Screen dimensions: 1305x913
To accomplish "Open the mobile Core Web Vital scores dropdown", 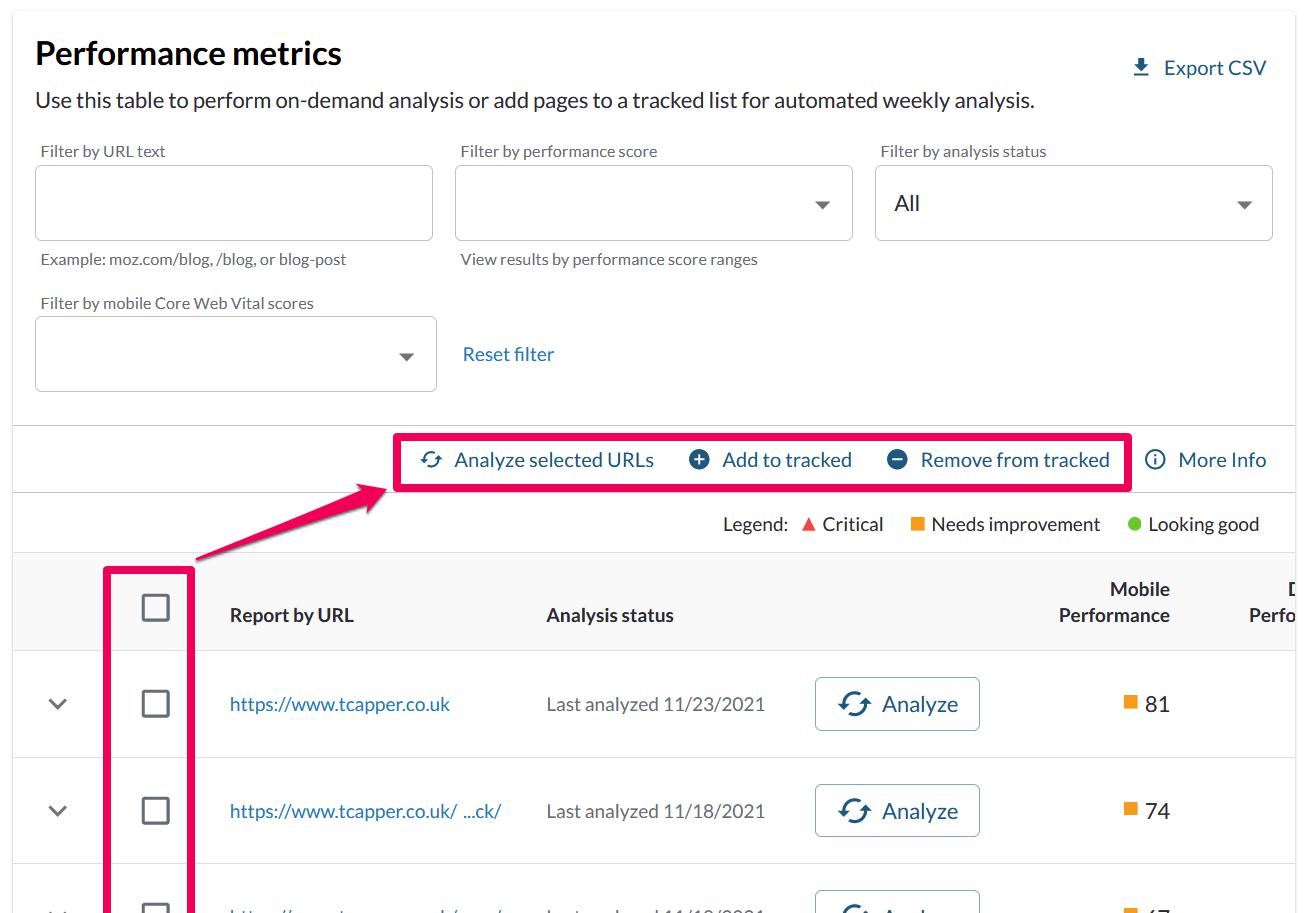I will click(235, 355).
